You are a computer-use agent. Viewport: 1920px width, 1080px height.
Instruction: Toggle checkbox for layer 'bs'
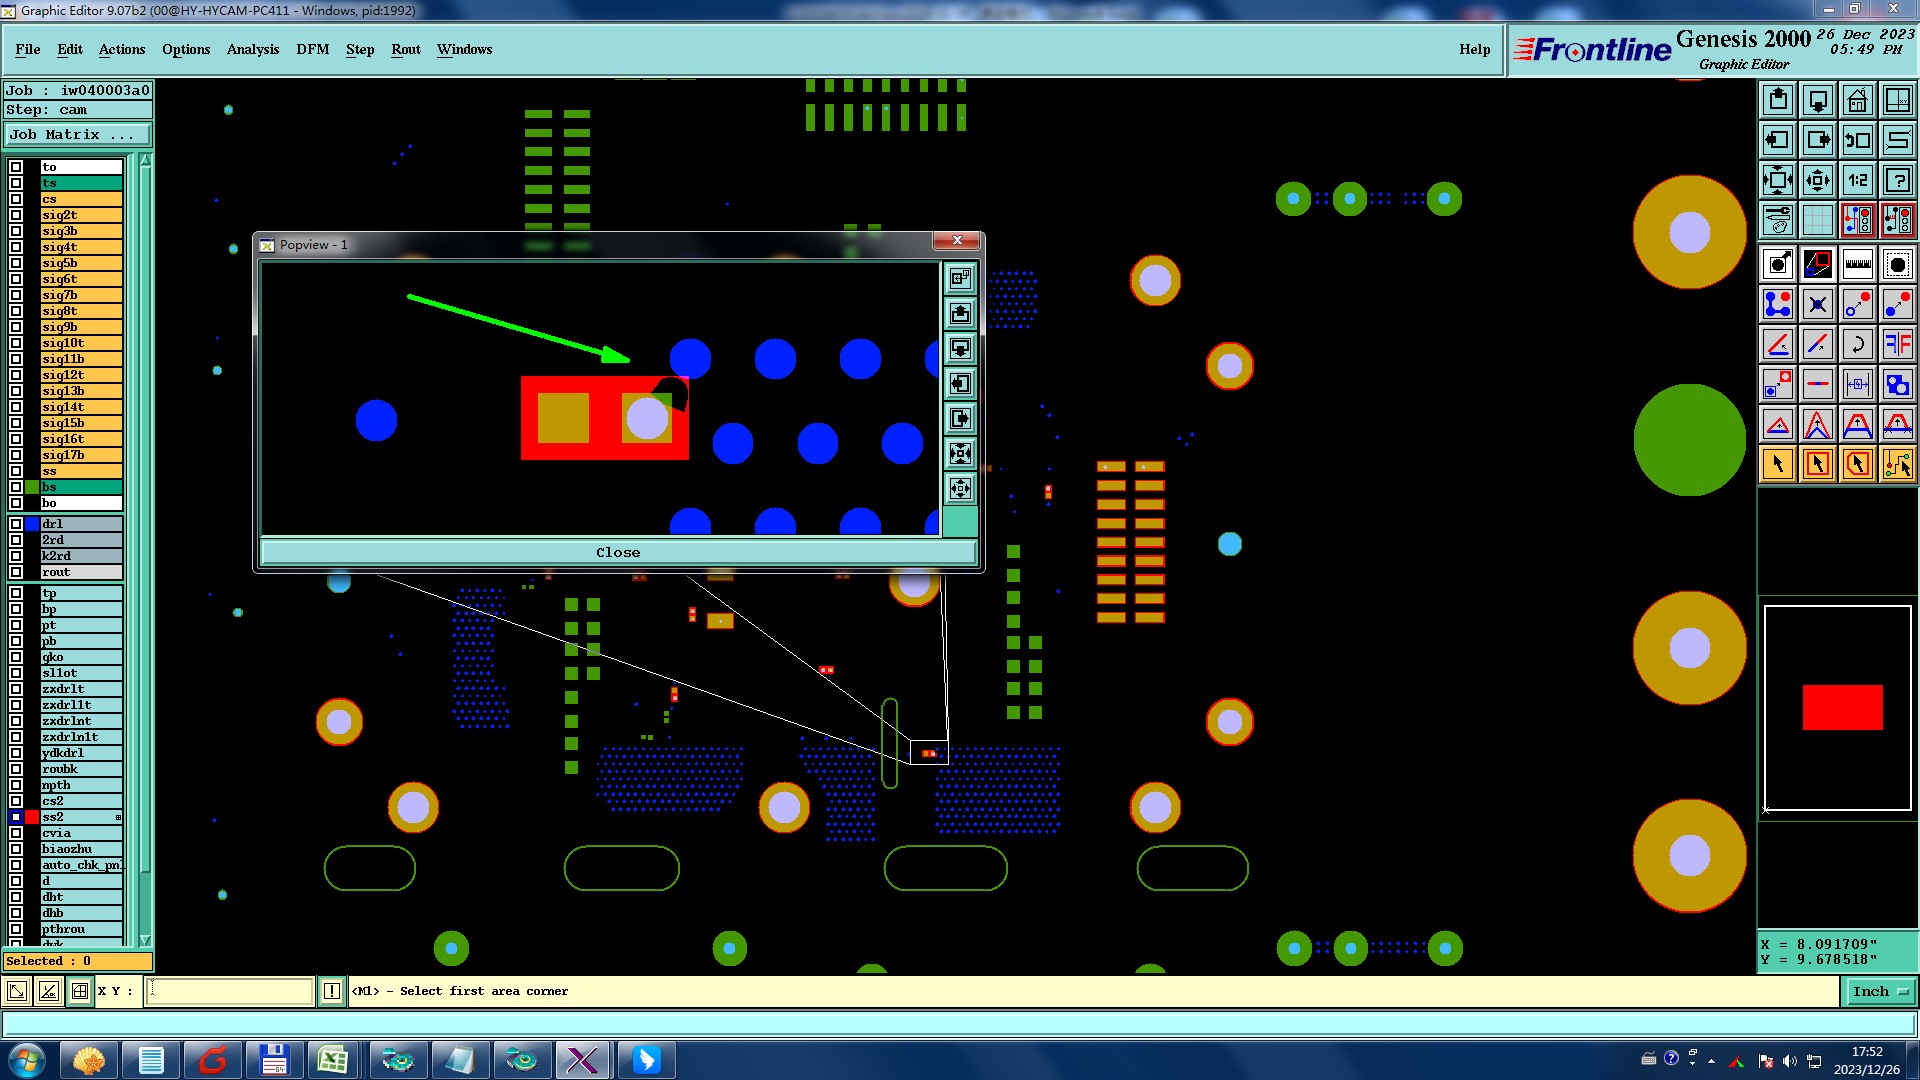(x=16, y=487)
